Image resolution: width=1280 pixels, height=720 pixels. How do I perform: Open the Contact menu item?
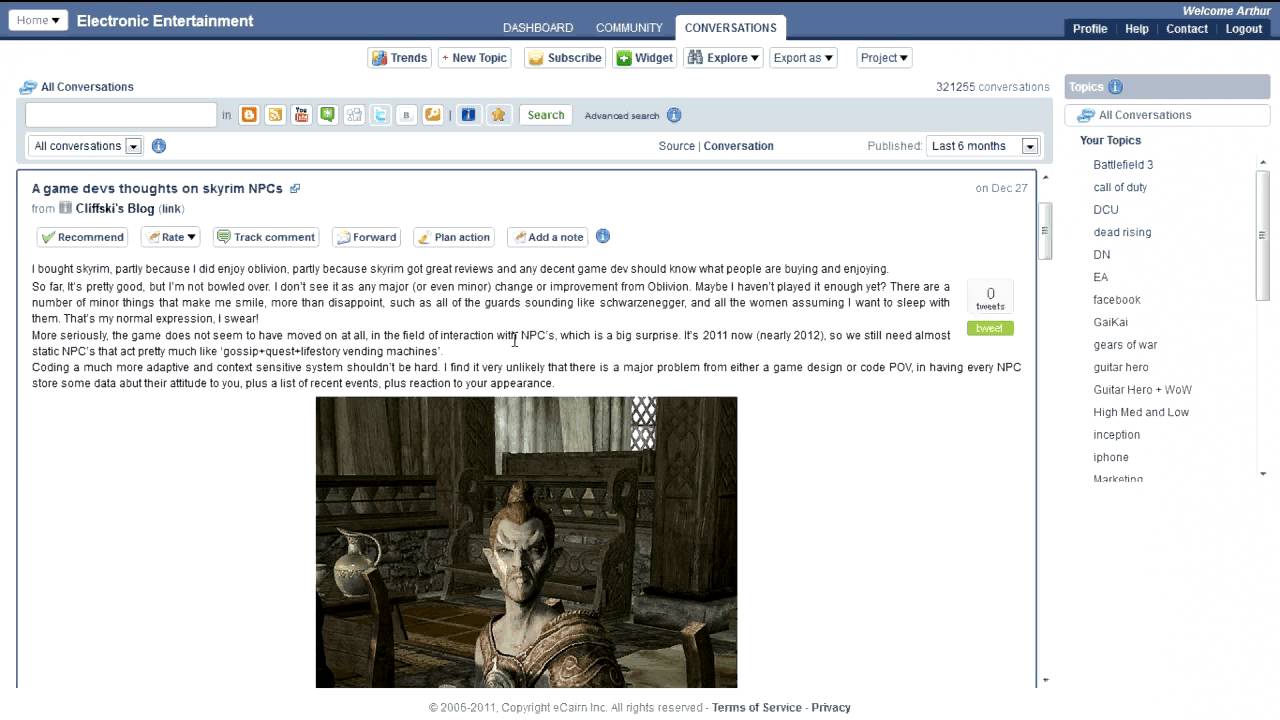1187,29
